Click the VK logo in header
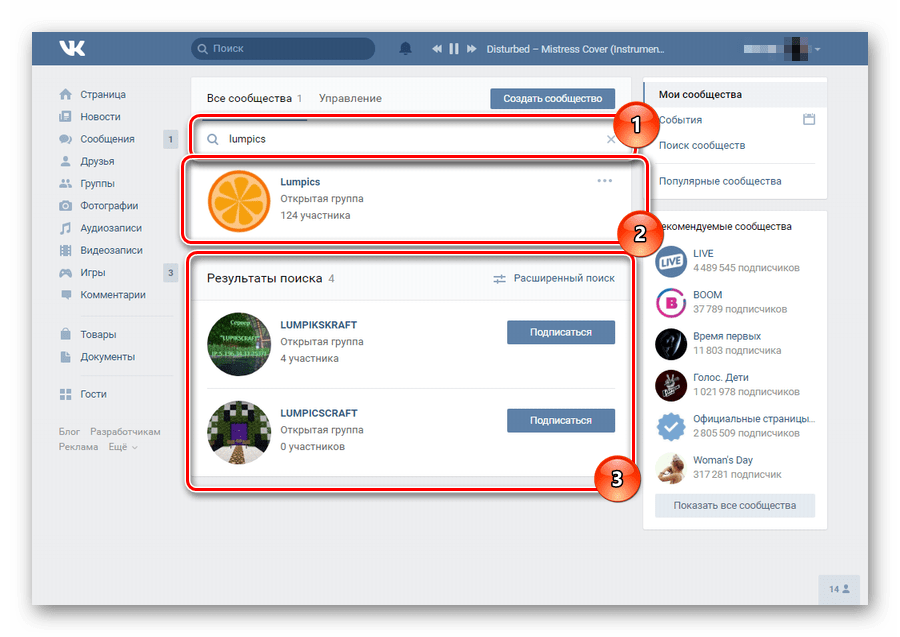Image resolution: width=900 pixels, height=637 pixels. click(72, 48)
